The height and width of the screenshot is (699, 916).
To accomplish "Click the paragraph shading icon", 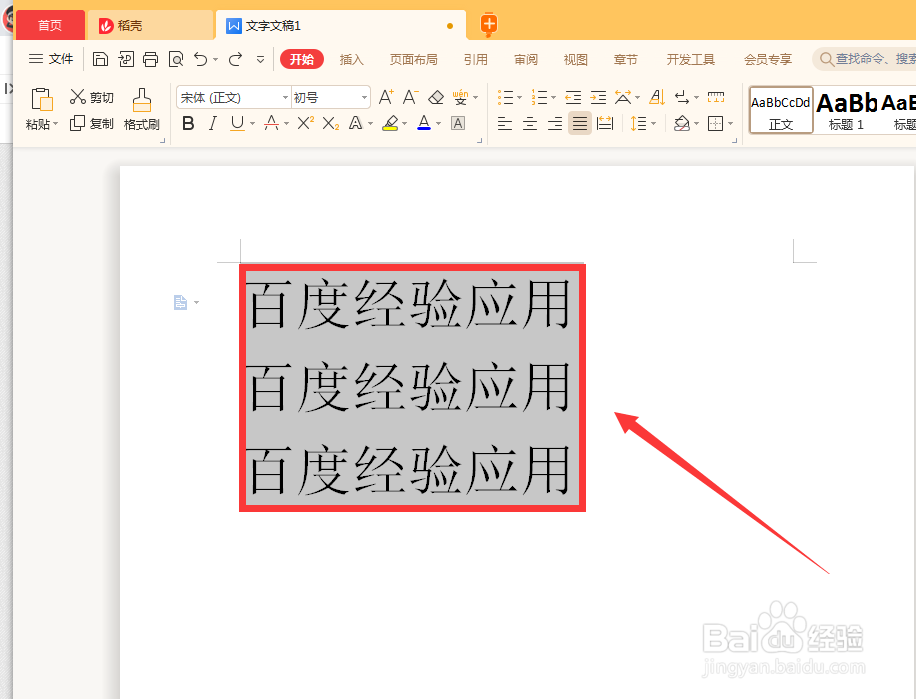I will (681, 123).
